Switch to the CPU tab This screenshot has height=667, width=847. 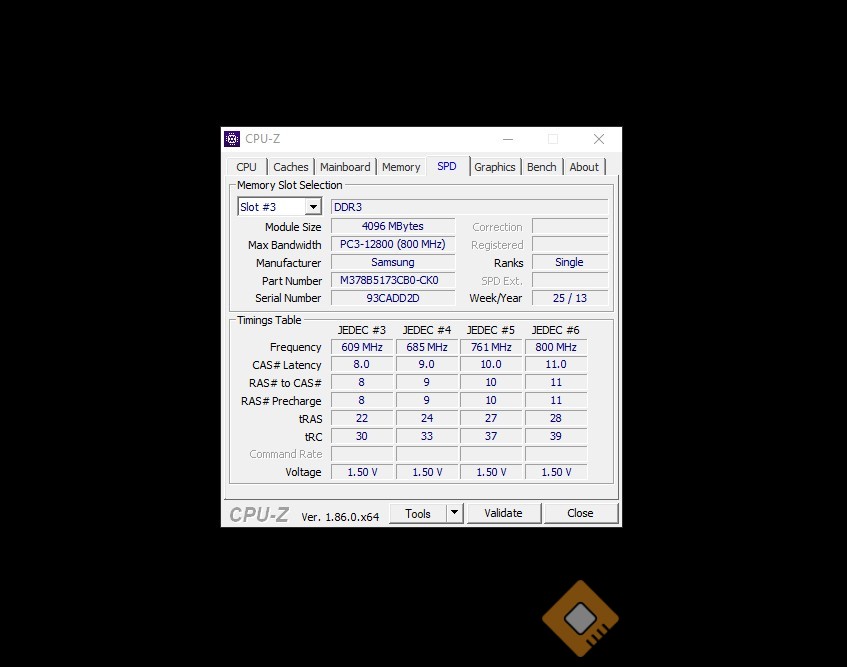click(246, 167)
